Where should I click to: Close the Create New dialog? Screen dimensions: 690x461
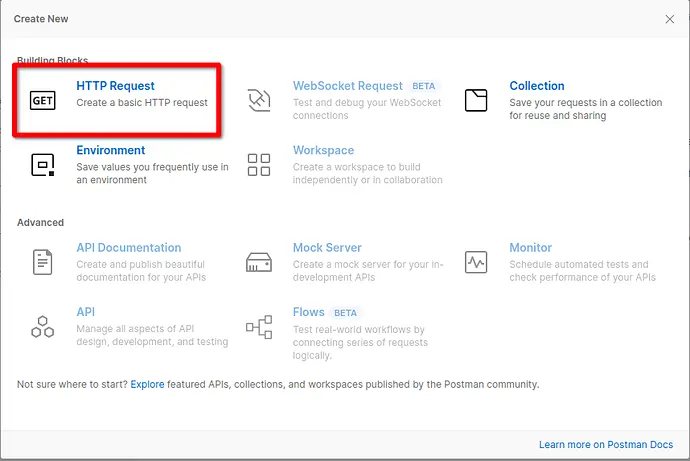[670, 19]
